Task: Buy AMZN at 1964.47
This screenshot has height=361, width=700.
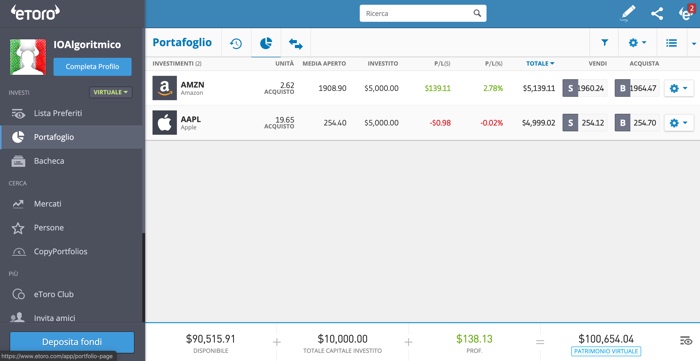Action: 637,88
